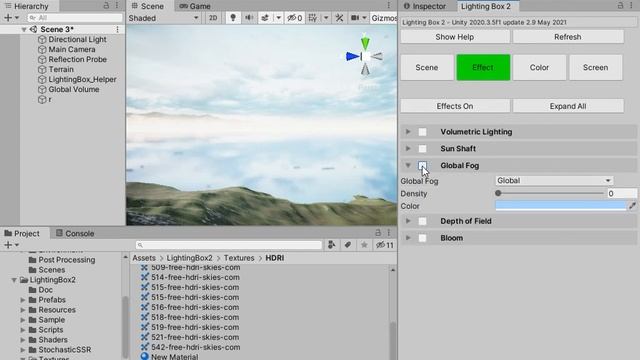Image resolution: width=640 pixels, height=360 pixels.
Task: Switch to the Inspector tab
Action: click(x=425, y=6)
